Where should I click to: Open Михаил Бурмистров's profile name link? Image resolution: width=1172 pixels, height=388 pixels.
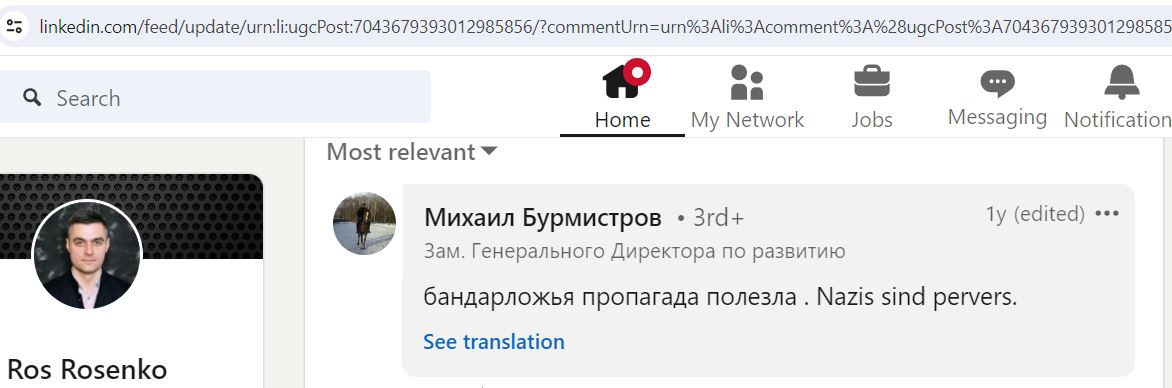543,218
